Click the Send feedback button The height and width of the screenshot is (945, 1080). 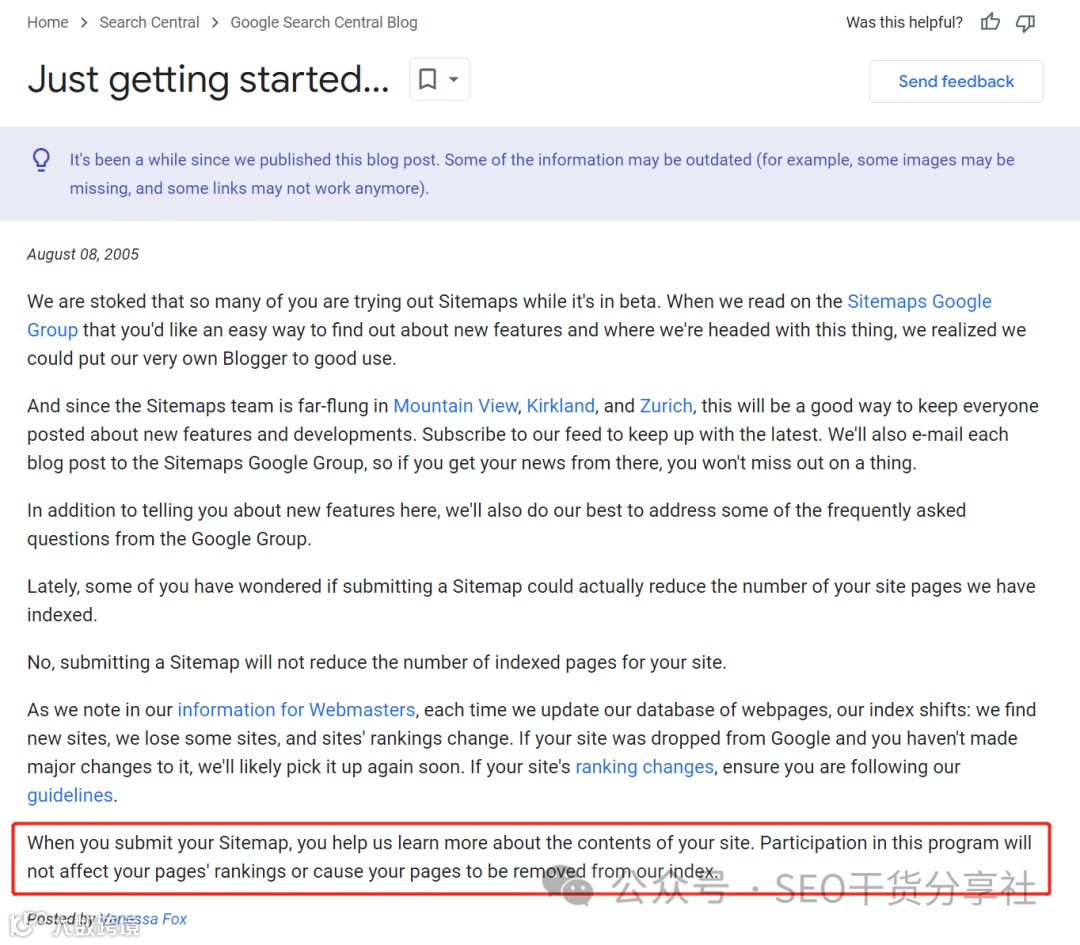click(956, 81)
